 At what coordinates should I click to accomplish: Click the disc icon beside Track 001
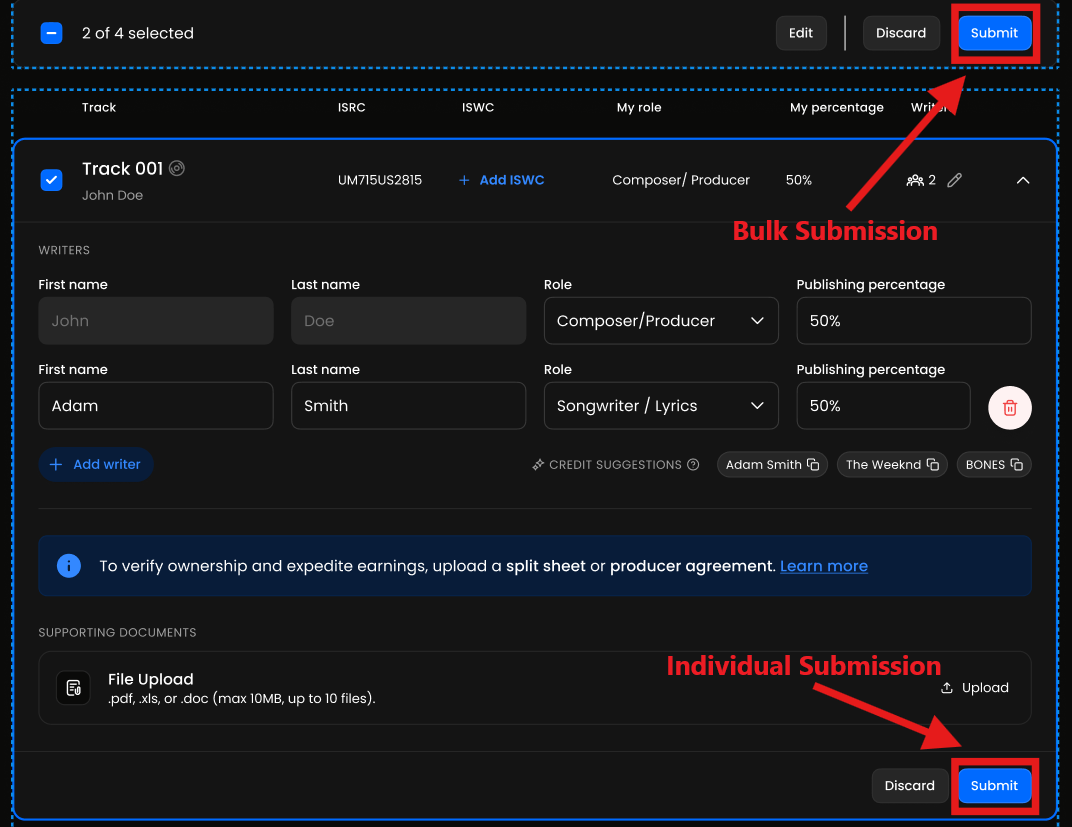[x=177, y=168]
